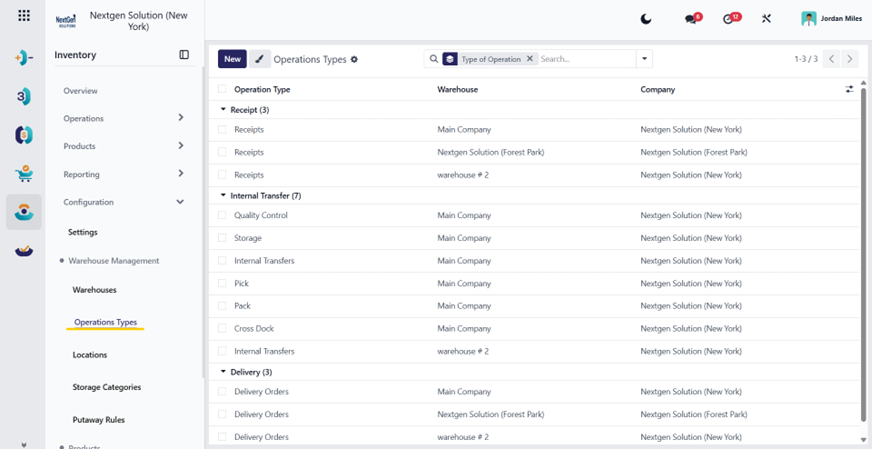Image resolution: width=872 pixels, height=449 pixels.
Task: Click the Jordan Miles user name
Action: pyautogui.click(x=841, y=18)
